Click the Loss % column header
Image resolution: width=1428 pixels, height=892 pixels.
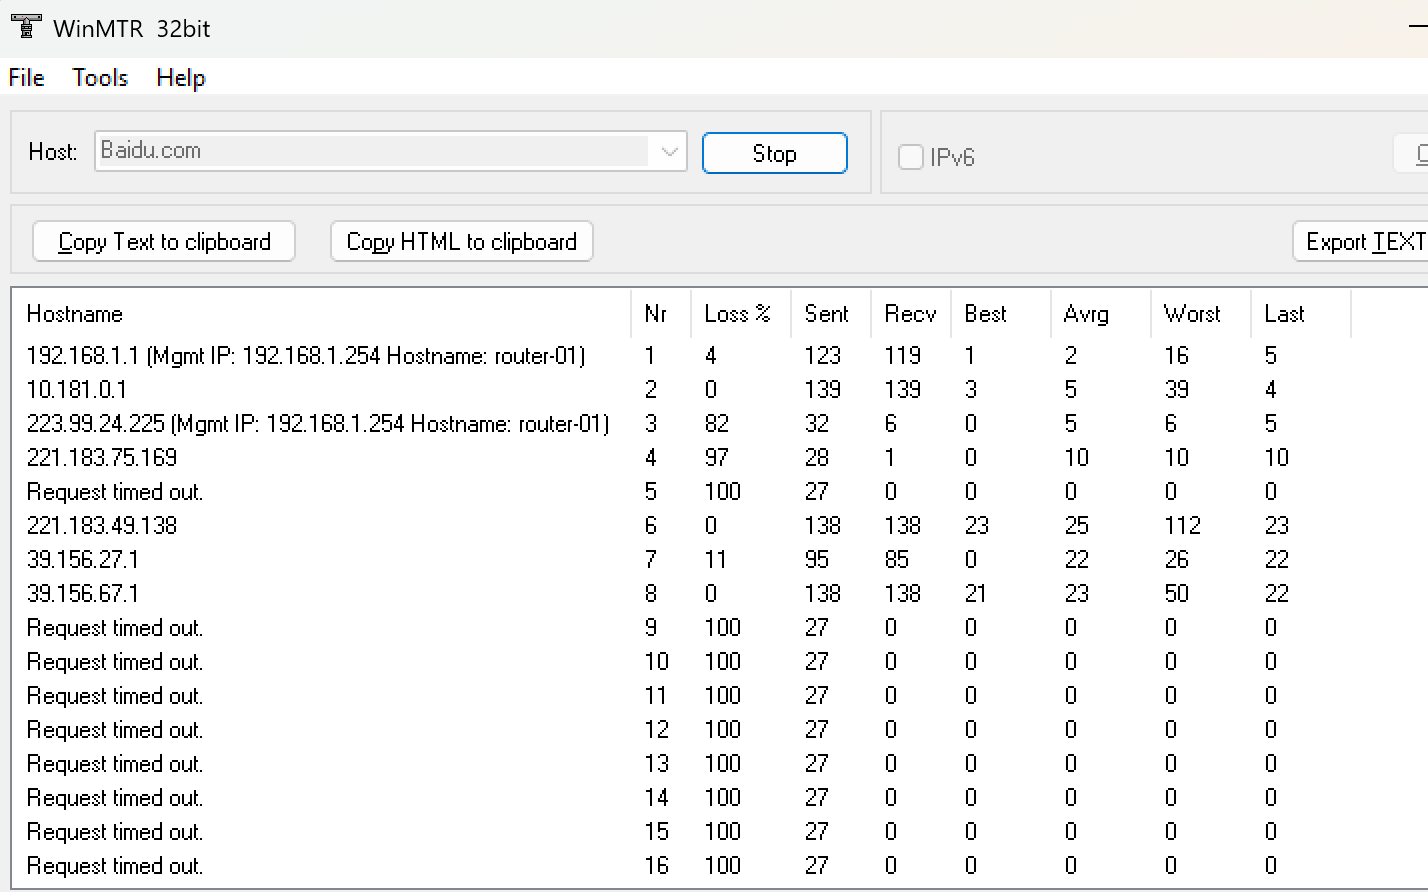[741, 314]
